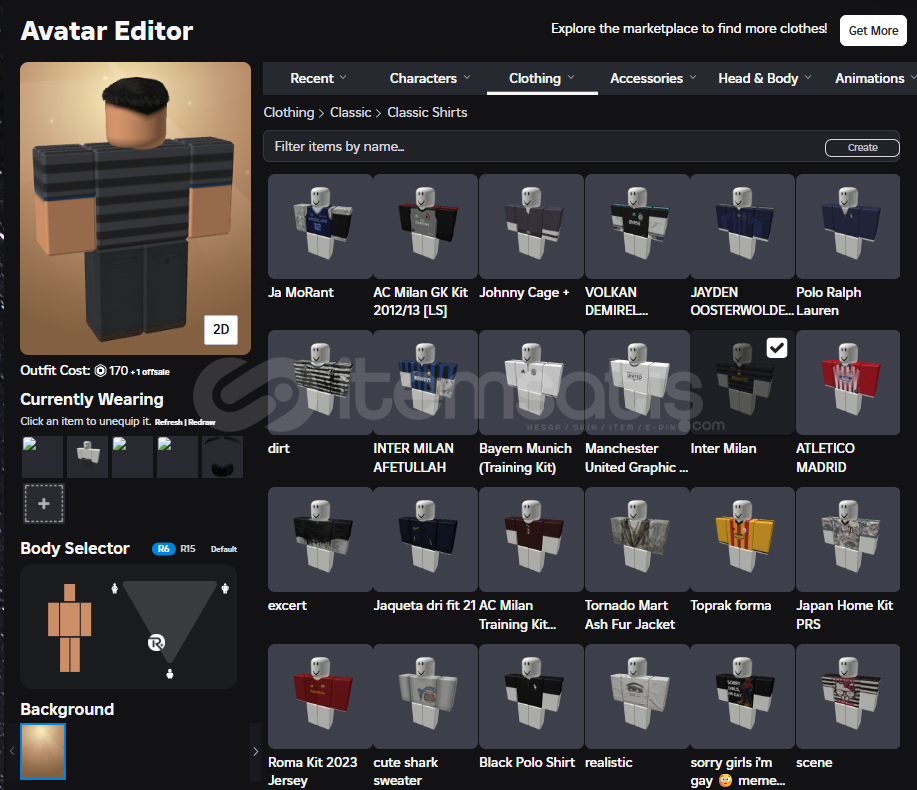Pick the VOLKAN DEMIREL shirt
This screenshot has height=790, width=917.
click(x=637, y=226)
